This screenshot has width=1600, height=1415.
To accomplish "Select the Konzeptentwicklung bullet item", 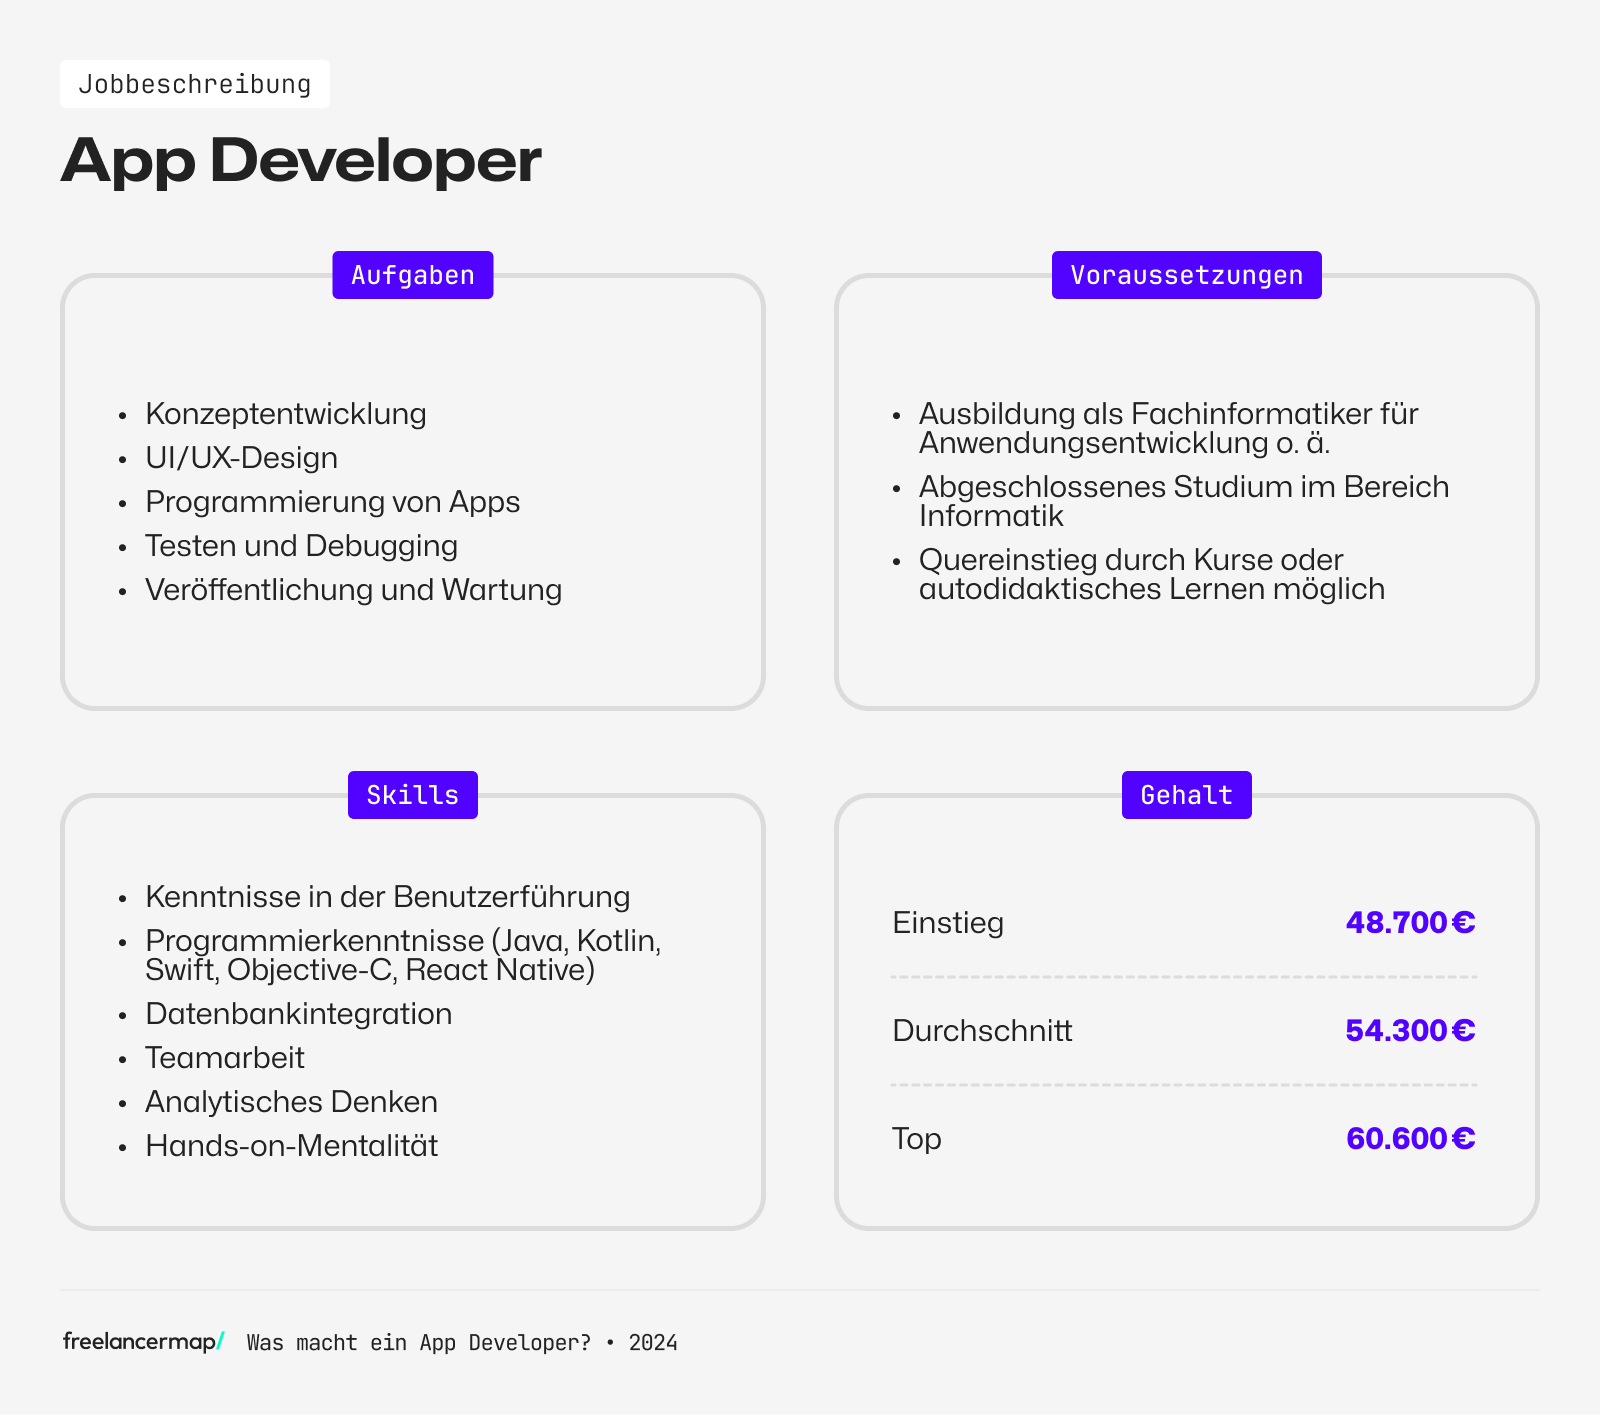I will (286, 413).
